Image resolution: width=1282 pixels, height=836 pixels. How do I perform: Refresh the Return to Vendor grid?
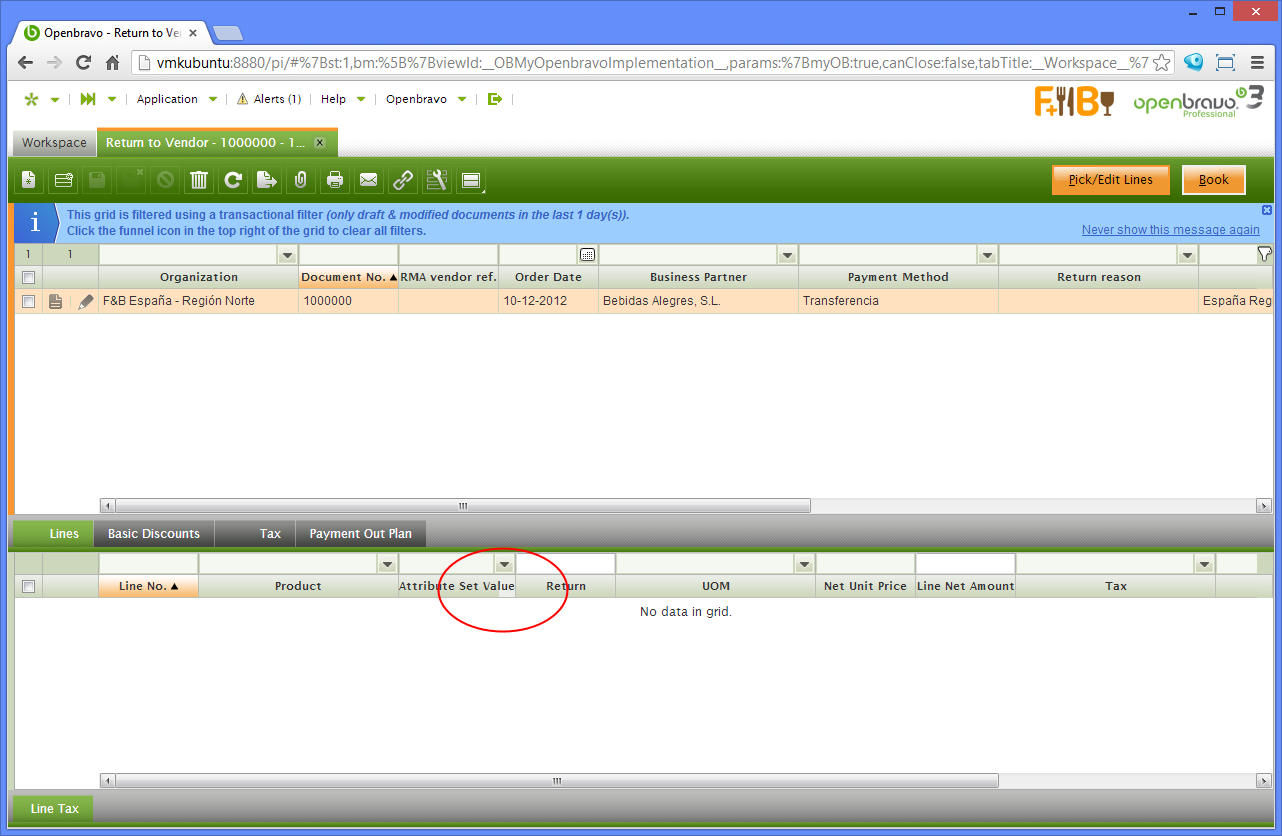tap(233, 180)
